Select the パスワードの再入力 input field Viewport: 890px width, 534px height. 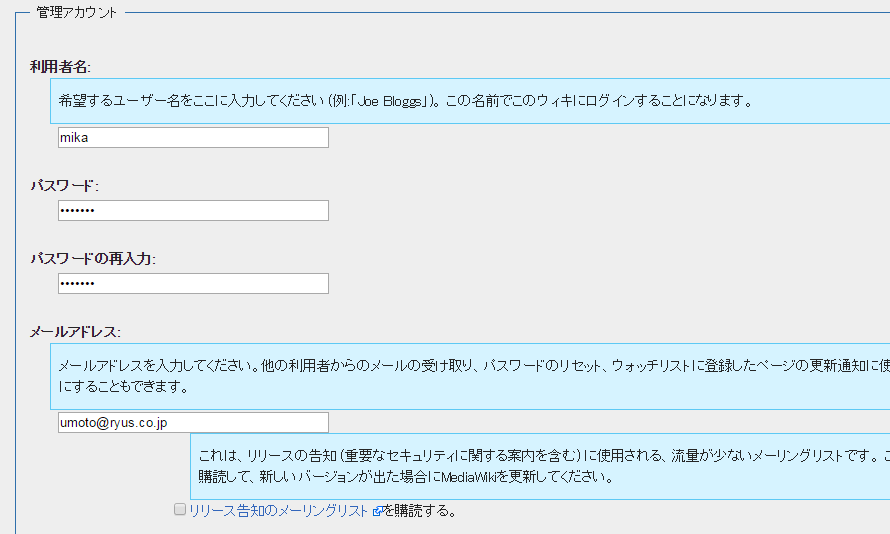pos(193,283)
